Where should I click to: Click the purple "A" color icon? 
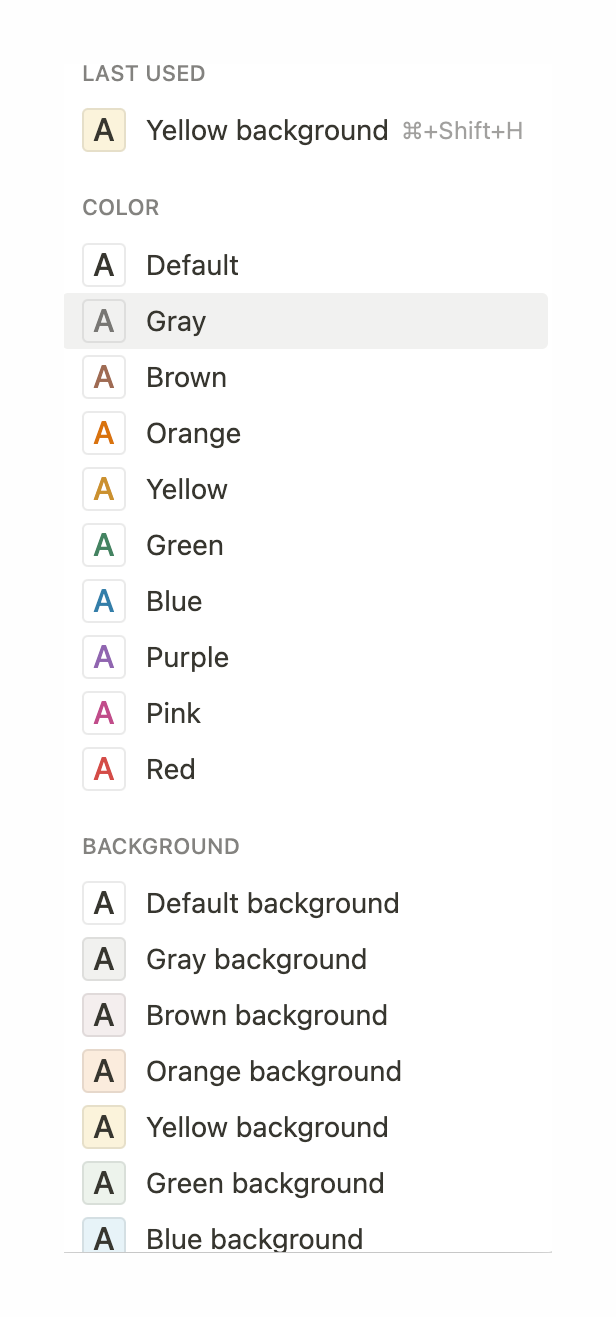pyautogui.click(x=103, y=657)
